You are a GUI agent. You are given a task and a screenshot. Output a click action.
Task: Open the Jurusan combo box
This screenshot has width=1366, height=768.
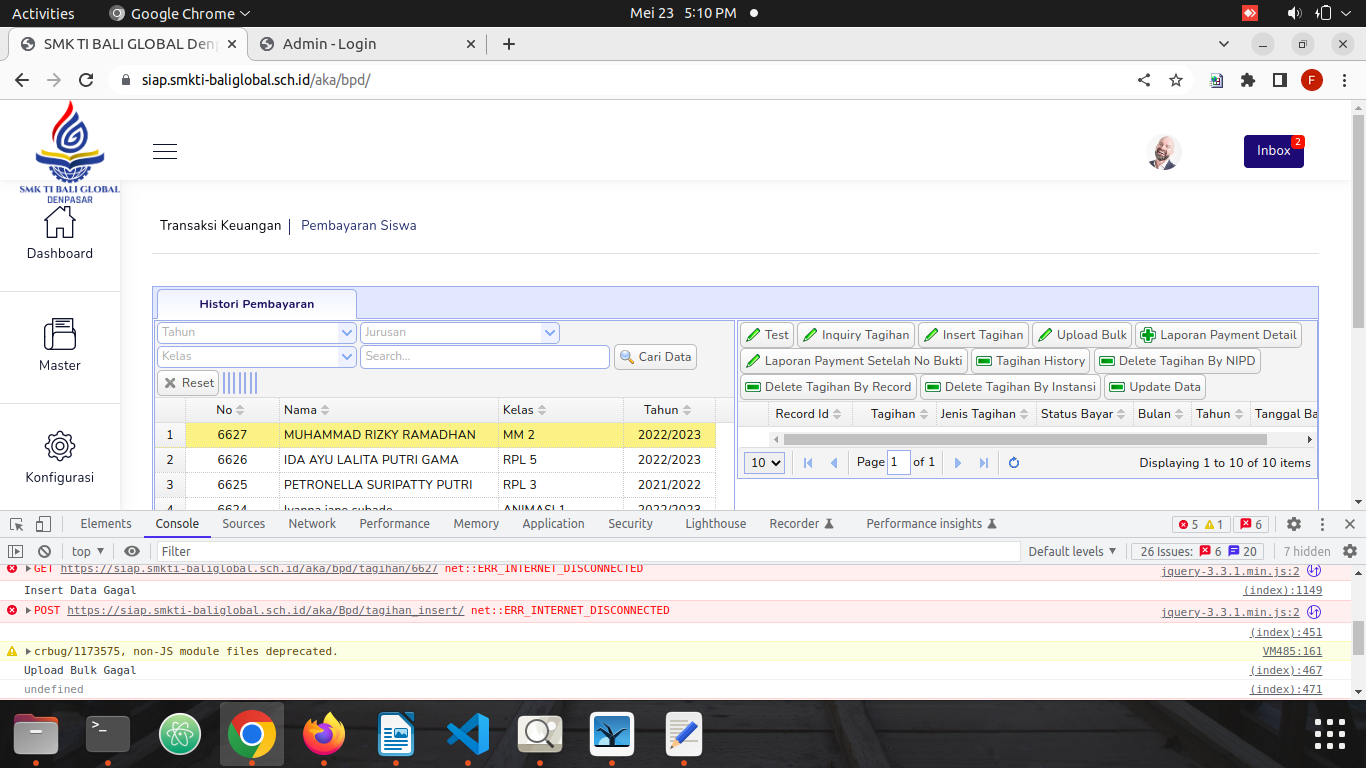pyautogui.click(x=549, y=332)
